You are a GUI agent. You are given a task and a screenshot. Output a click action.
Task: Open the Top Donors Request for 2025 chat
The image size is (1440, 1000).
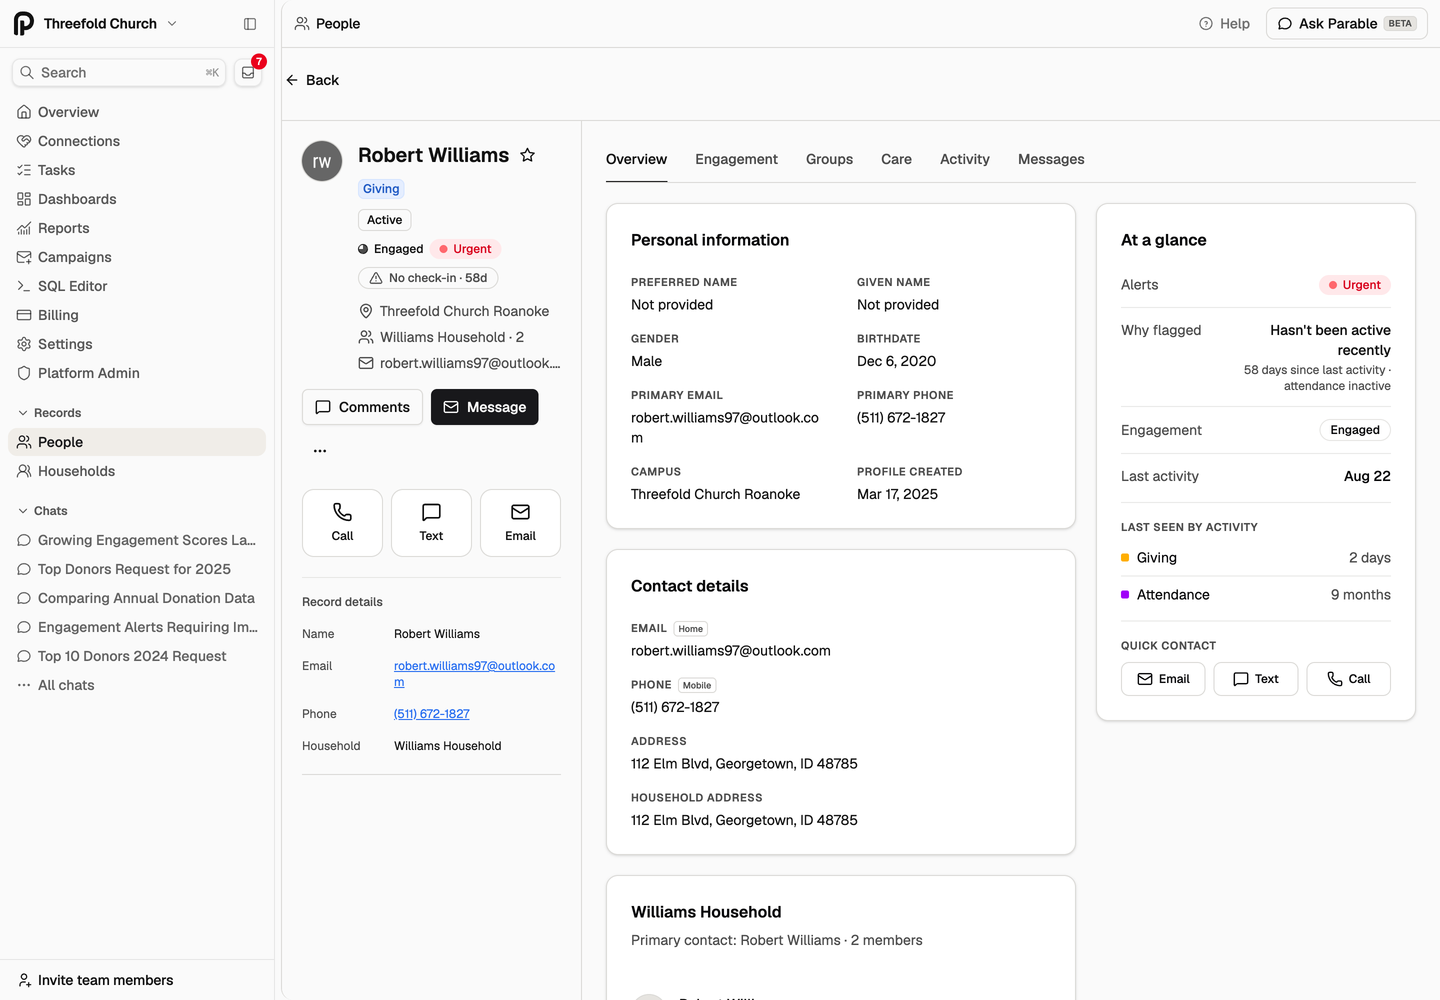pos(137,569)
